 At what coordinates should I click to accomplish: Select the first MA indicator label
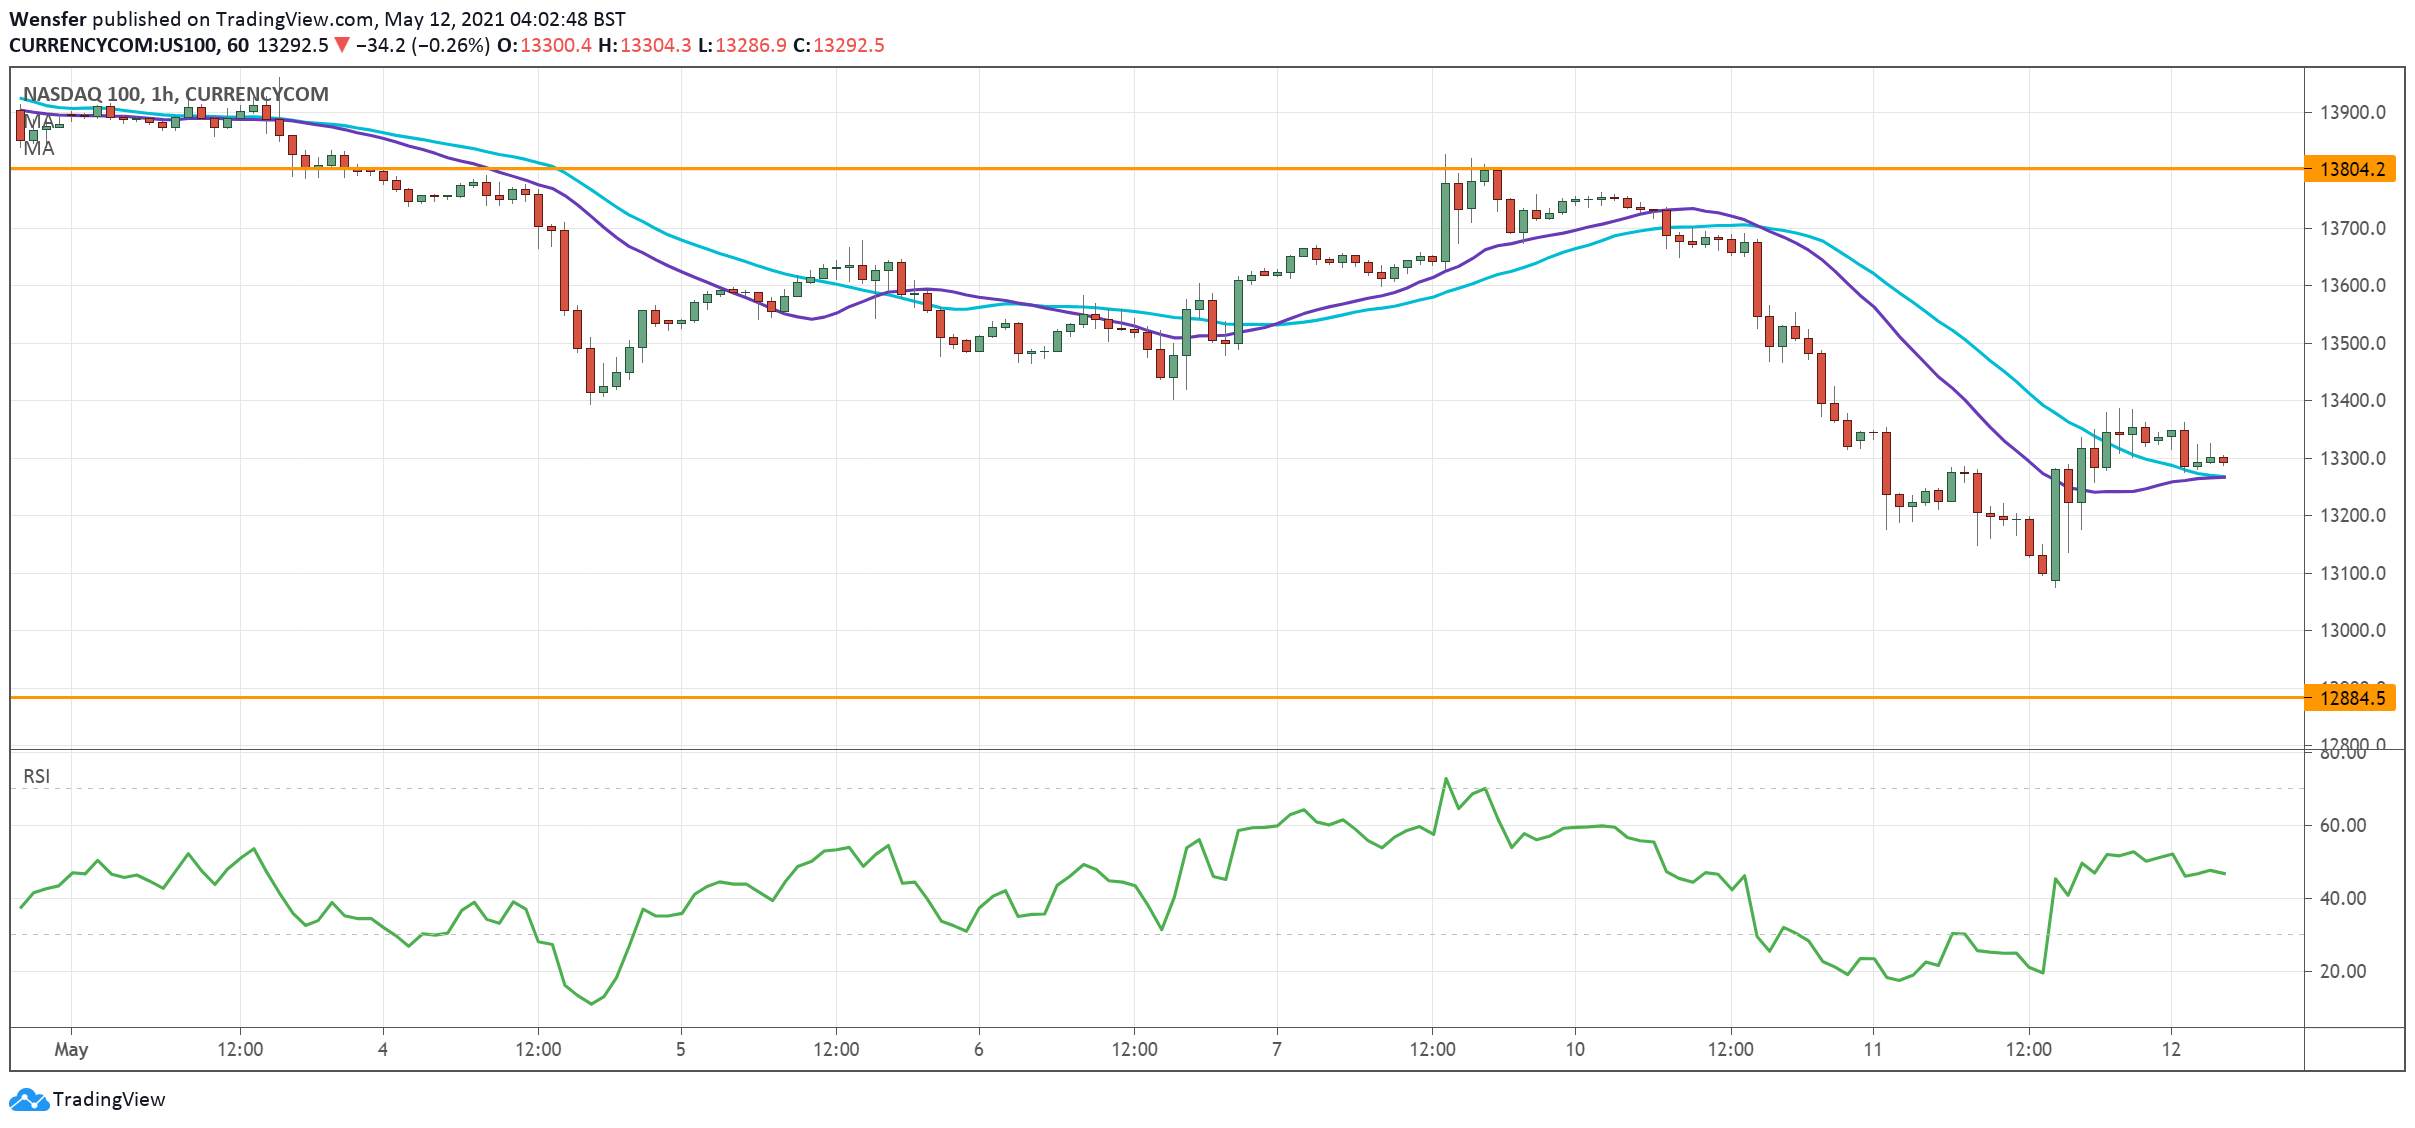40,123
